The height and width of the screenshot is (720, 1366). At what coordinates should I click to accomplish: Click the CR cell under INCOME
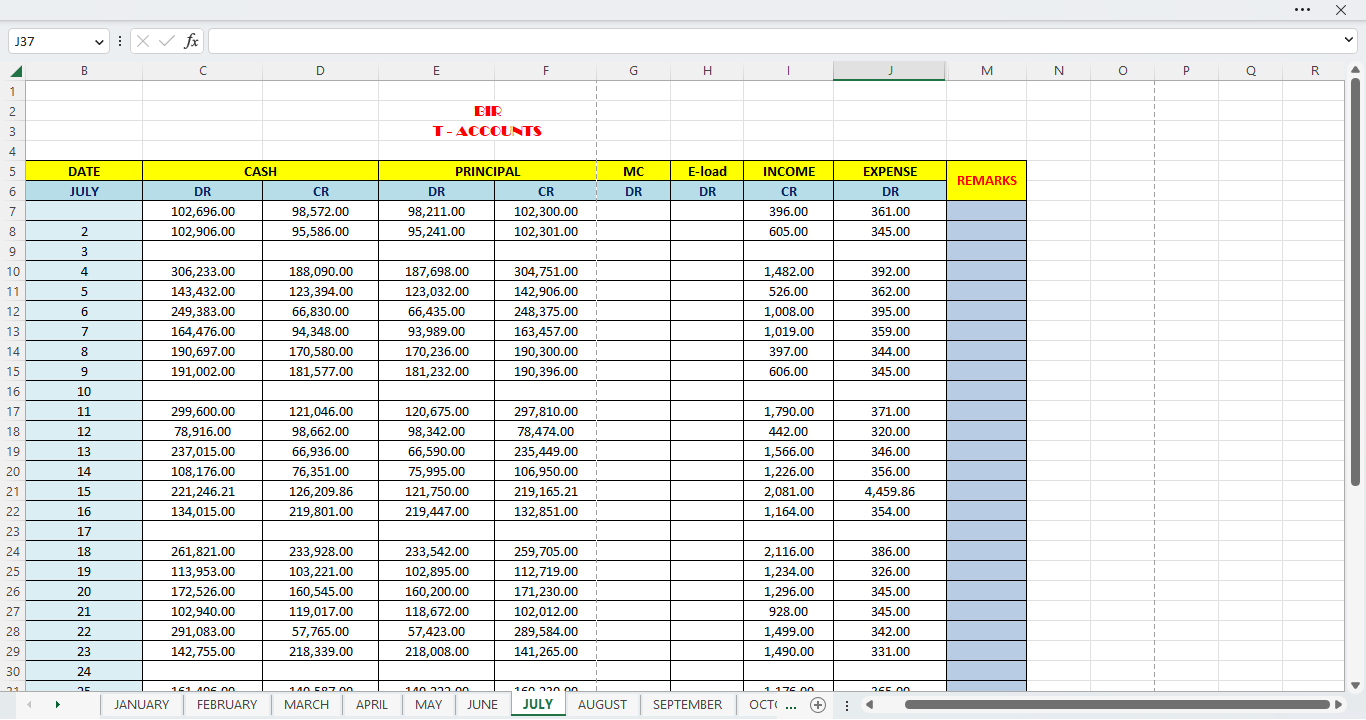pyautogui.click(x=789, y=191)
